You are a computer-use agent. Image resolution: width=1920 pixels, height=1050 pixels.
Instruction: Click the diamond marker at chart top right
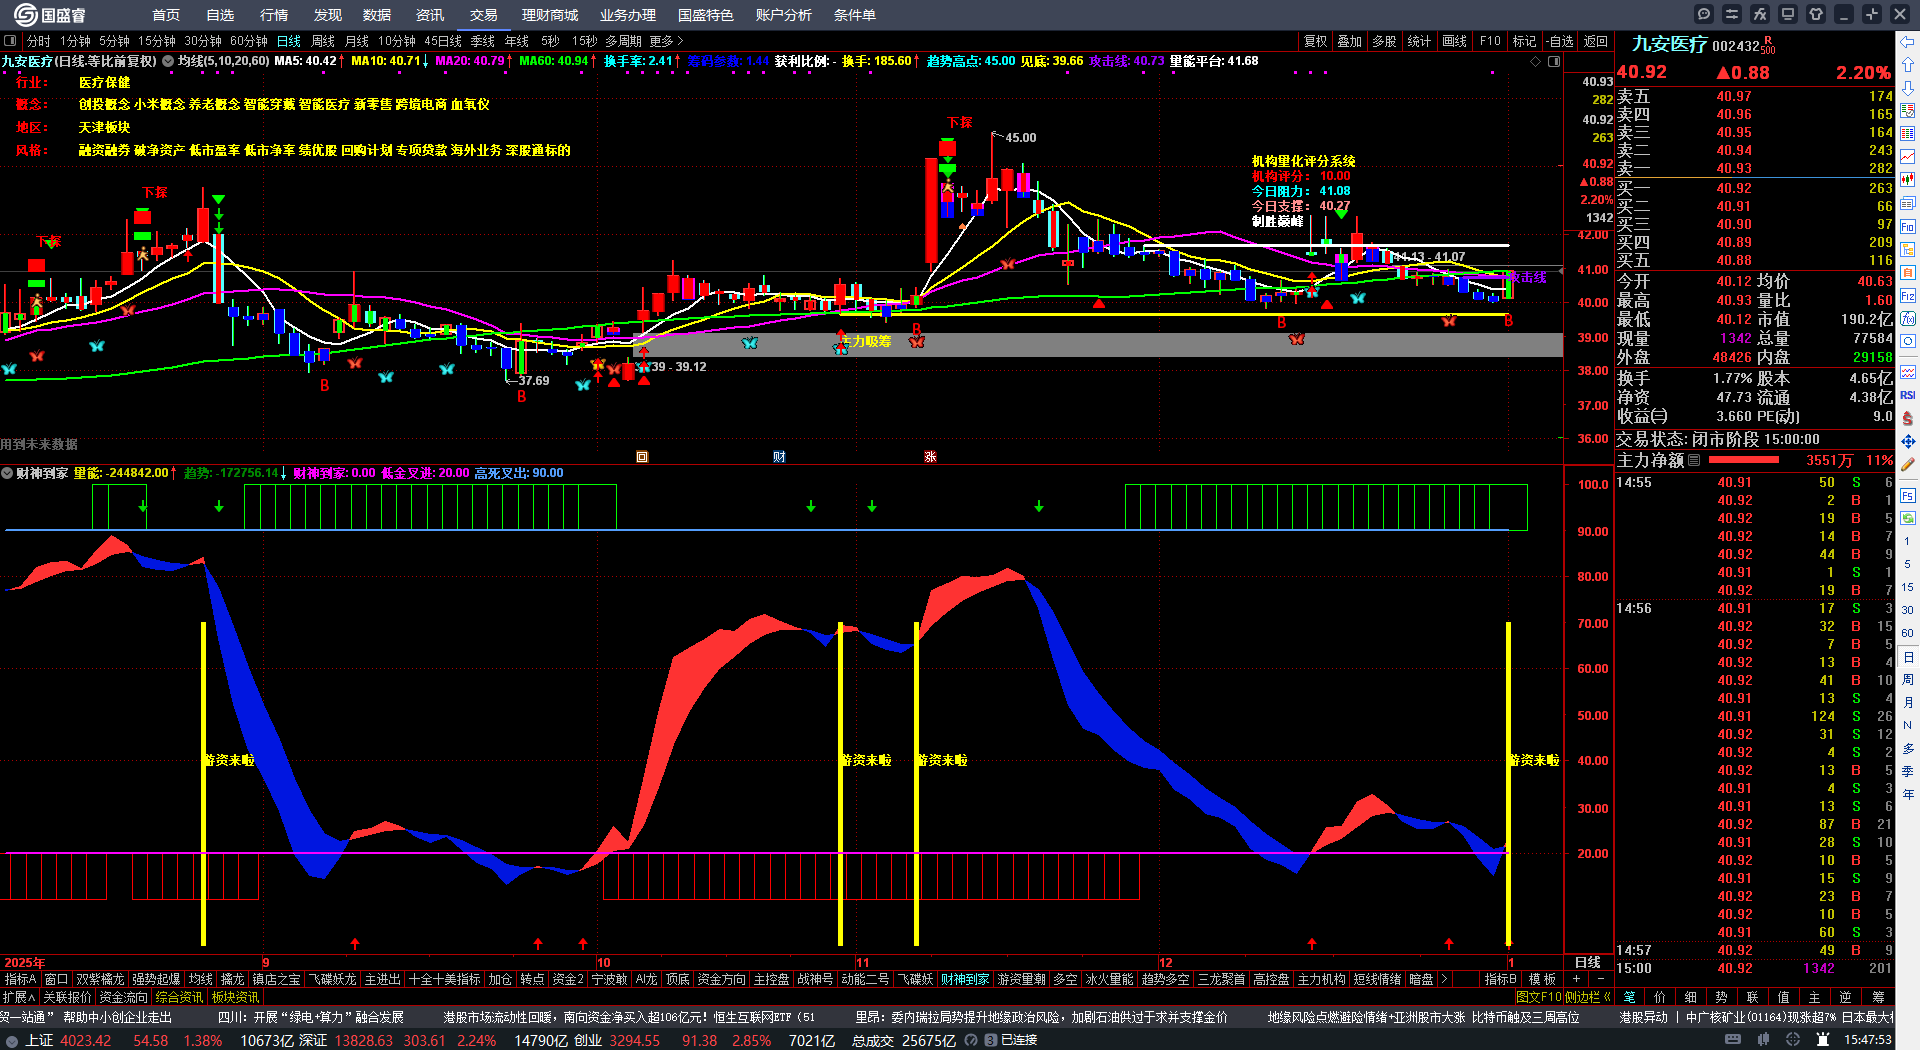[x=1536, y=61]
